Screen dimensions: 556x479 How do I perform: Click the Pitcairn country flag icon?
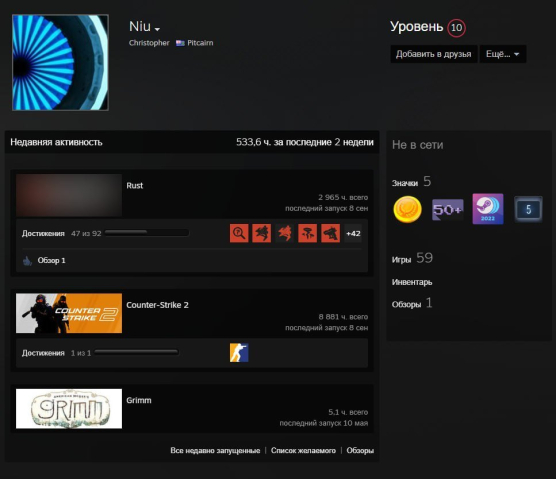(x=180, y=43)
